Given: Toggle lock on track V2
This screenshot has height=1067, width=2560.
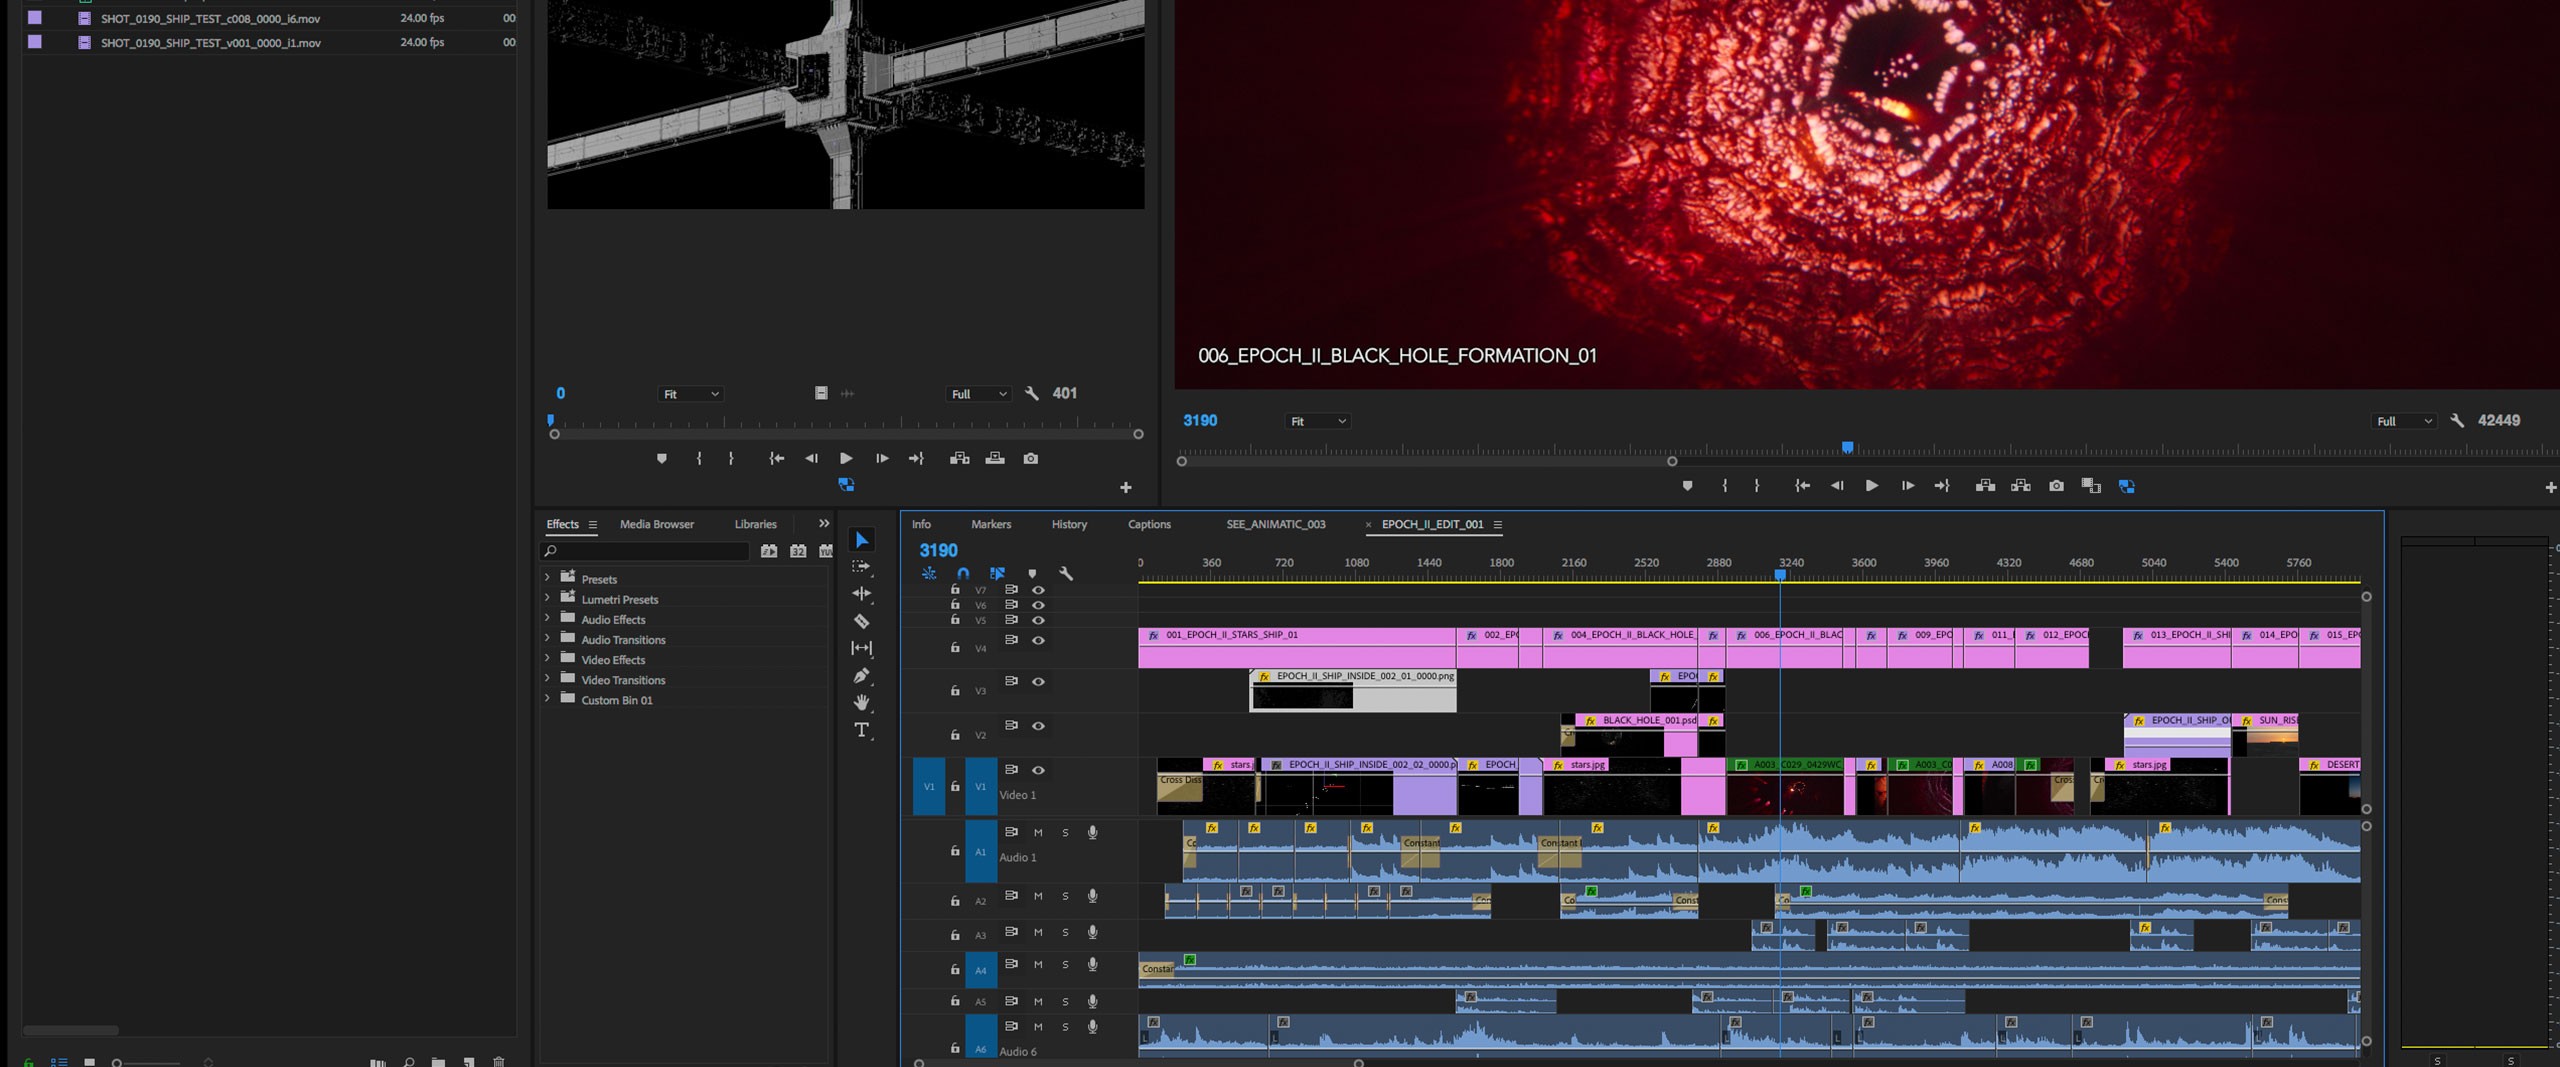Looking at the screenshot, I should click(x=954, y=735).
